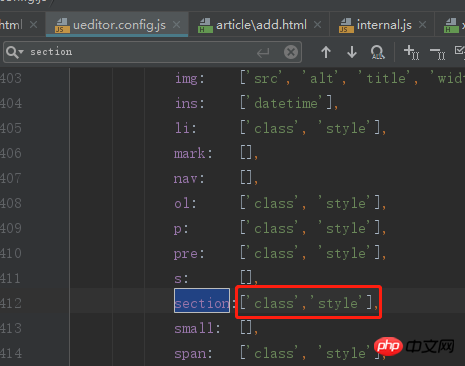
Task: Click the new line arrow in search
Action: coord(263,52)
